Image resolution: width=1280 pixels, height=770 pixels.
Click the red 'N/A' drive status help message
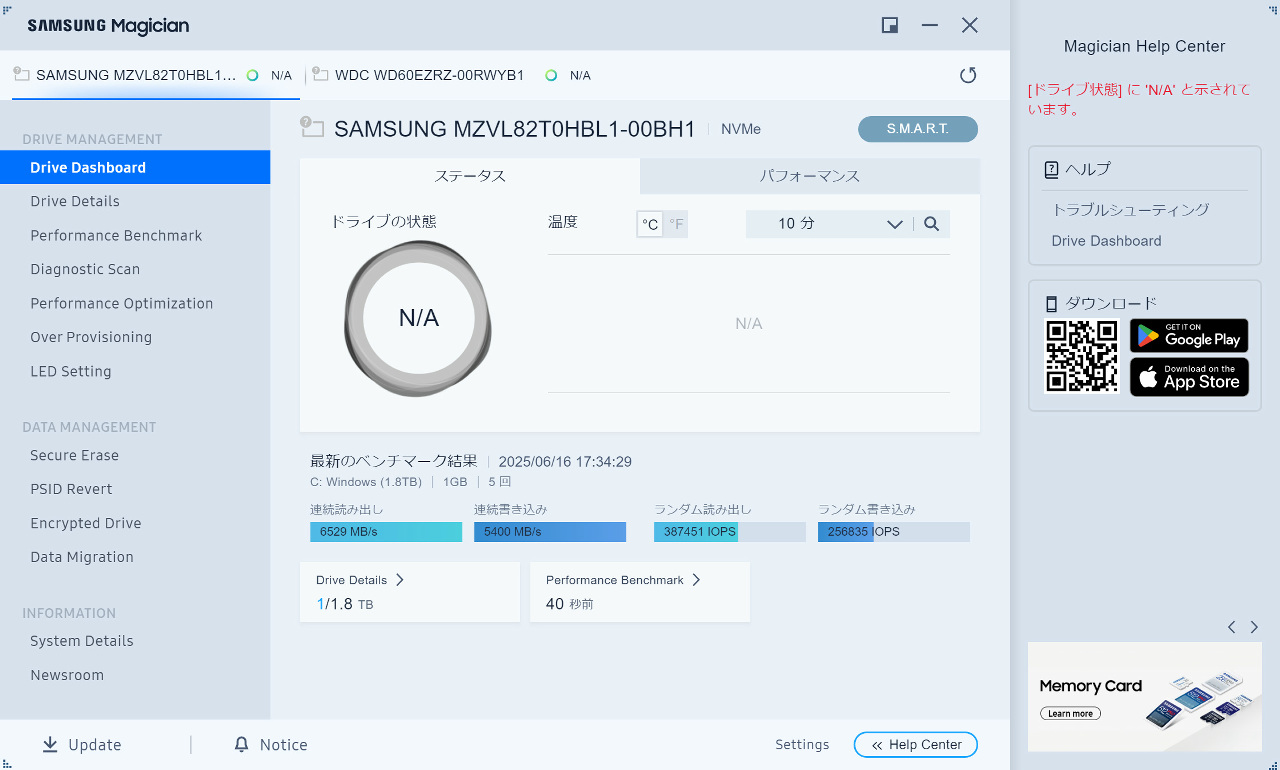1139,99
